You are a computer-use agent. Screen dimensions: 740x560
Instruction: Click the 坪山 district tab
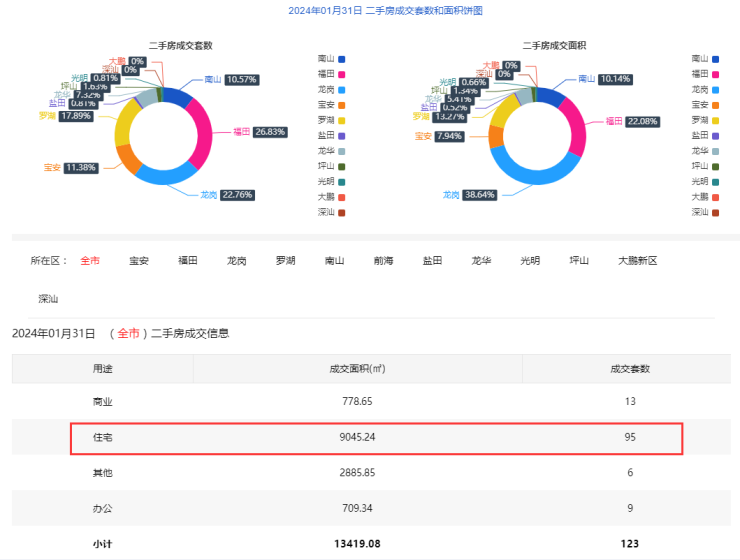click(x=579, y=261)
